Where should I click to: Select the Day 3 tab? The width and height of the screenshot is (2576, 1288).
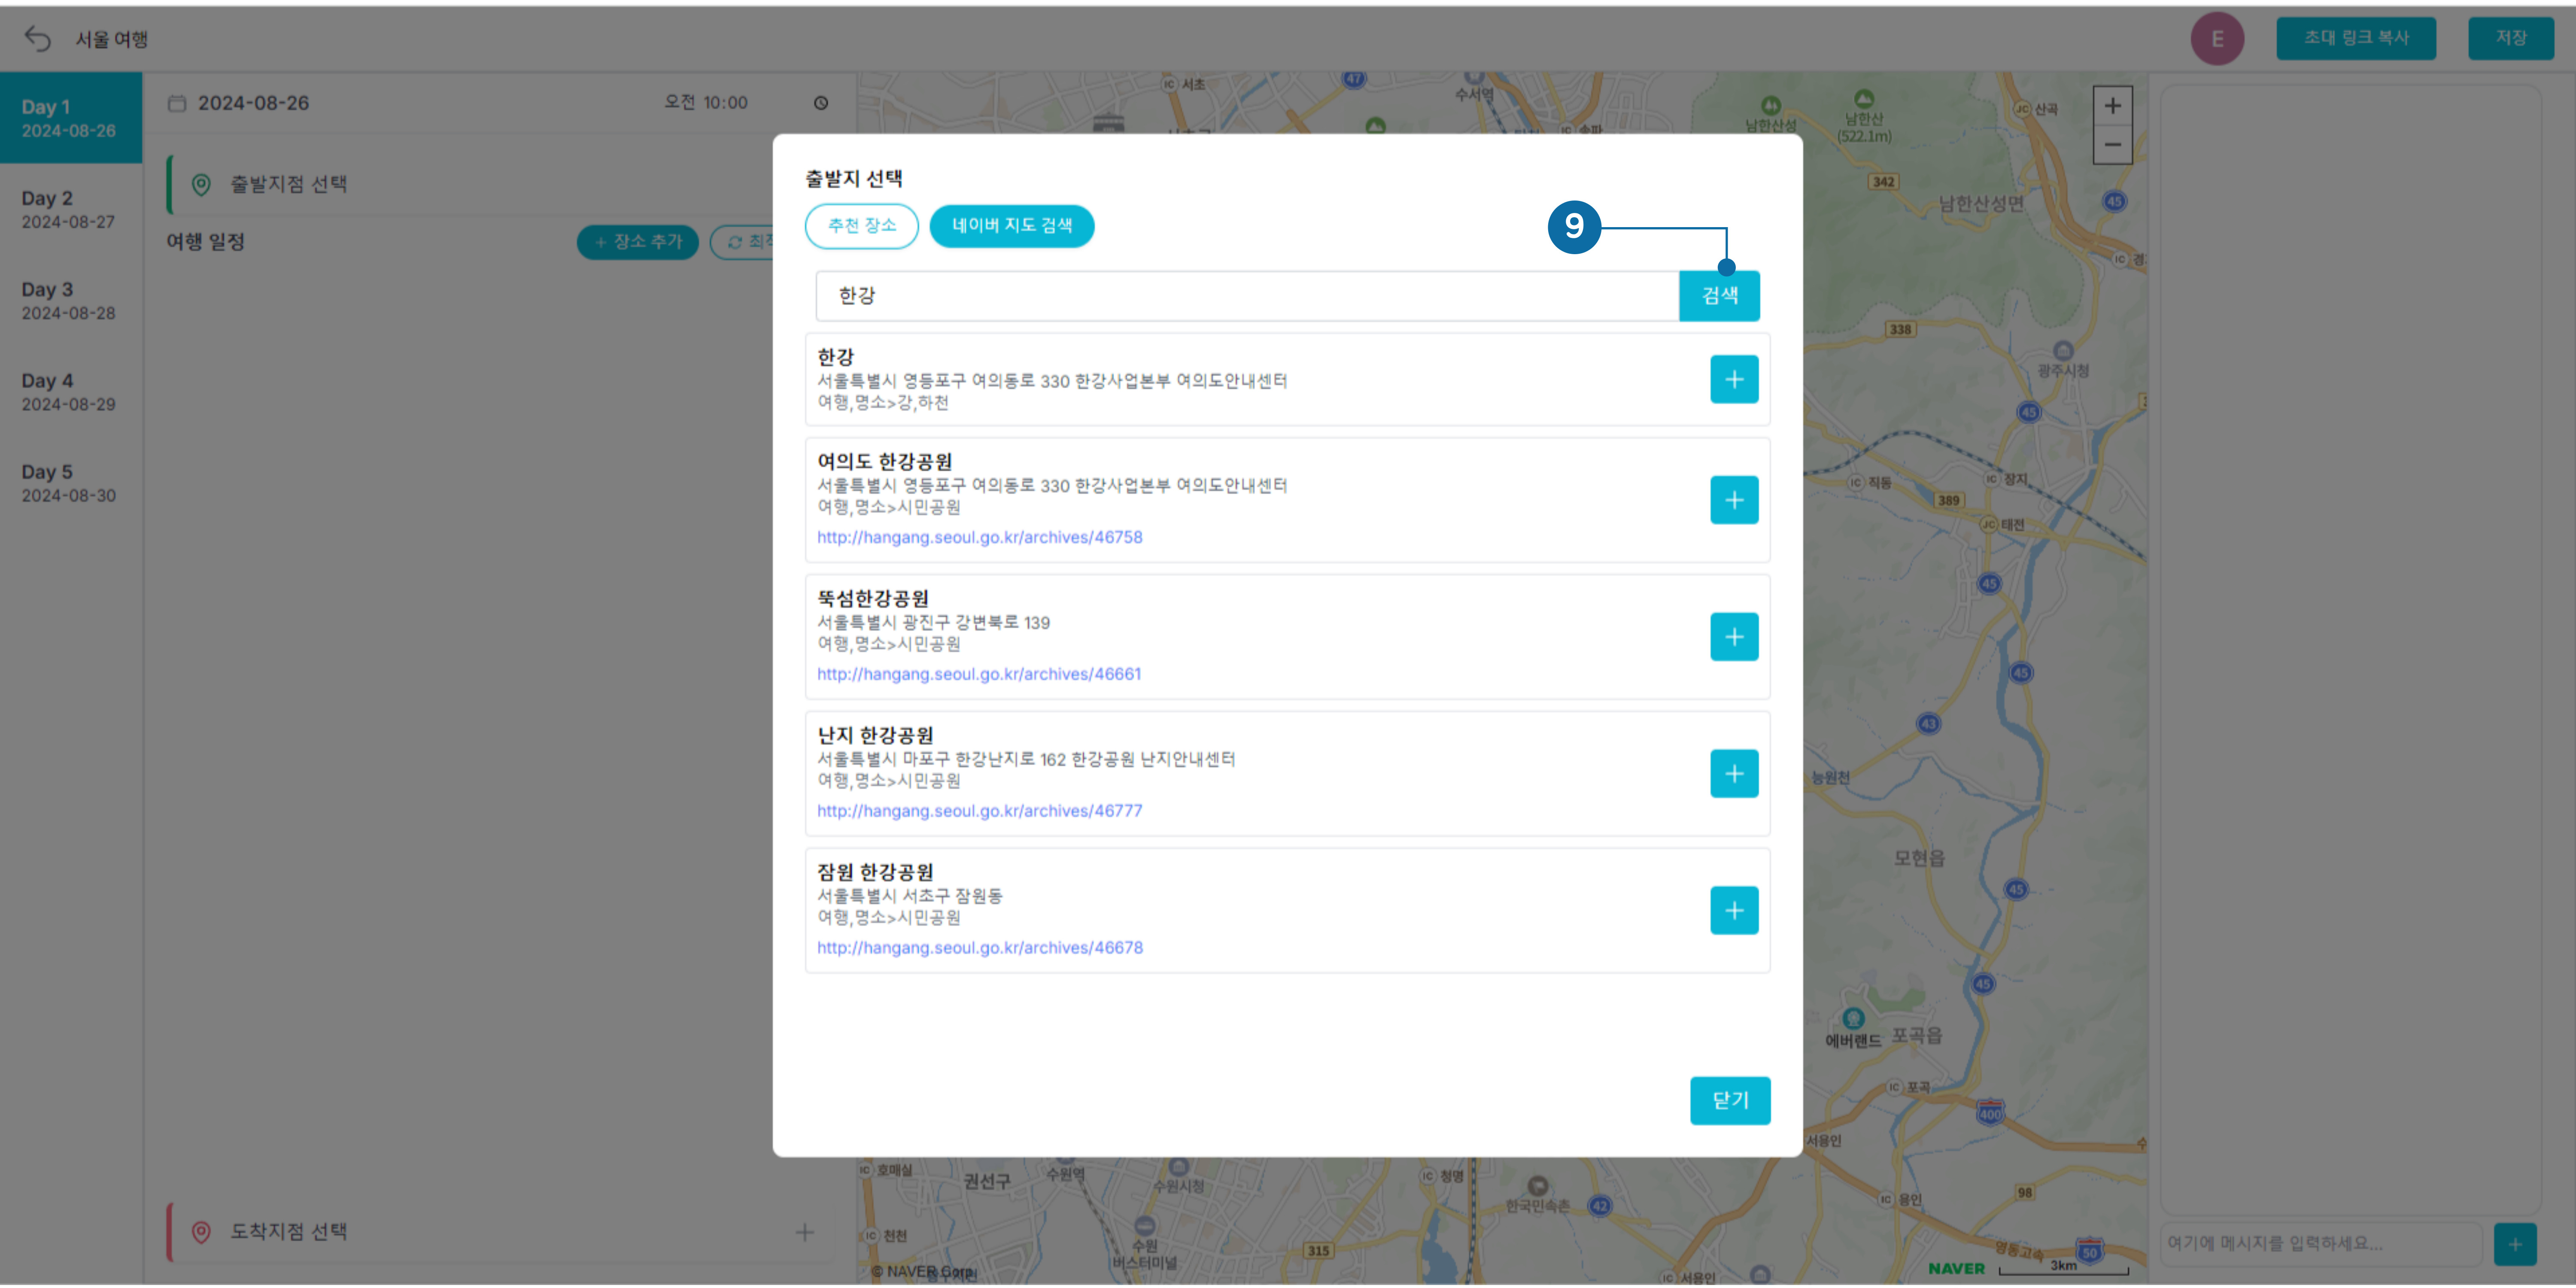[71, 300]
